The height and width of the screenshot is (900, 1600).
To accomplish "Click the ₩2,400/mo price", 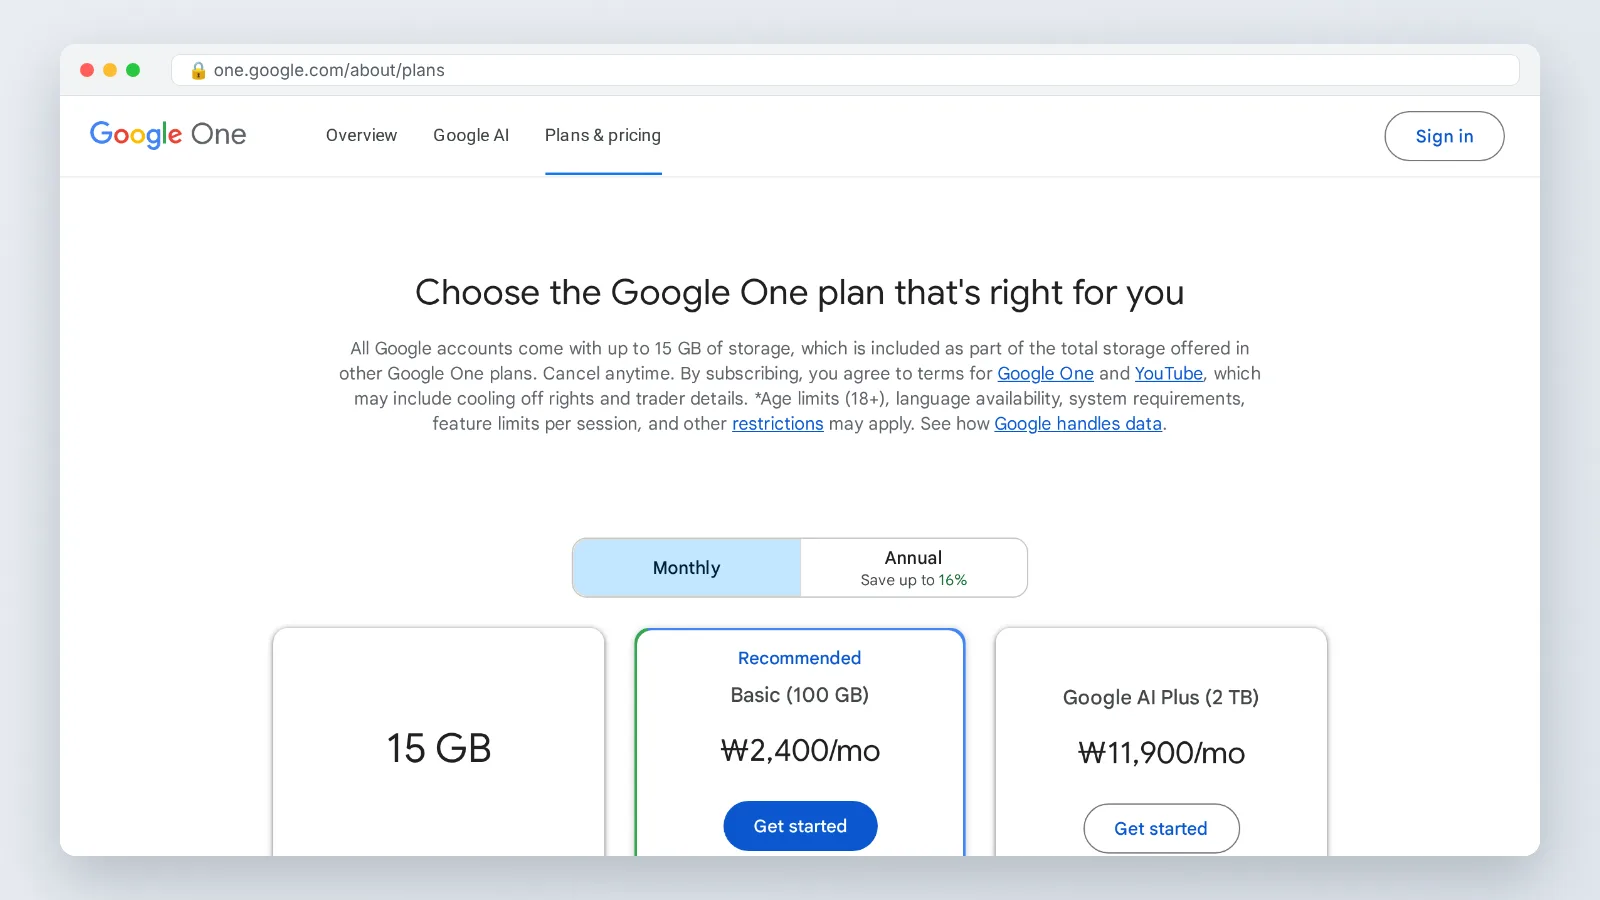I will click(800, 751).
